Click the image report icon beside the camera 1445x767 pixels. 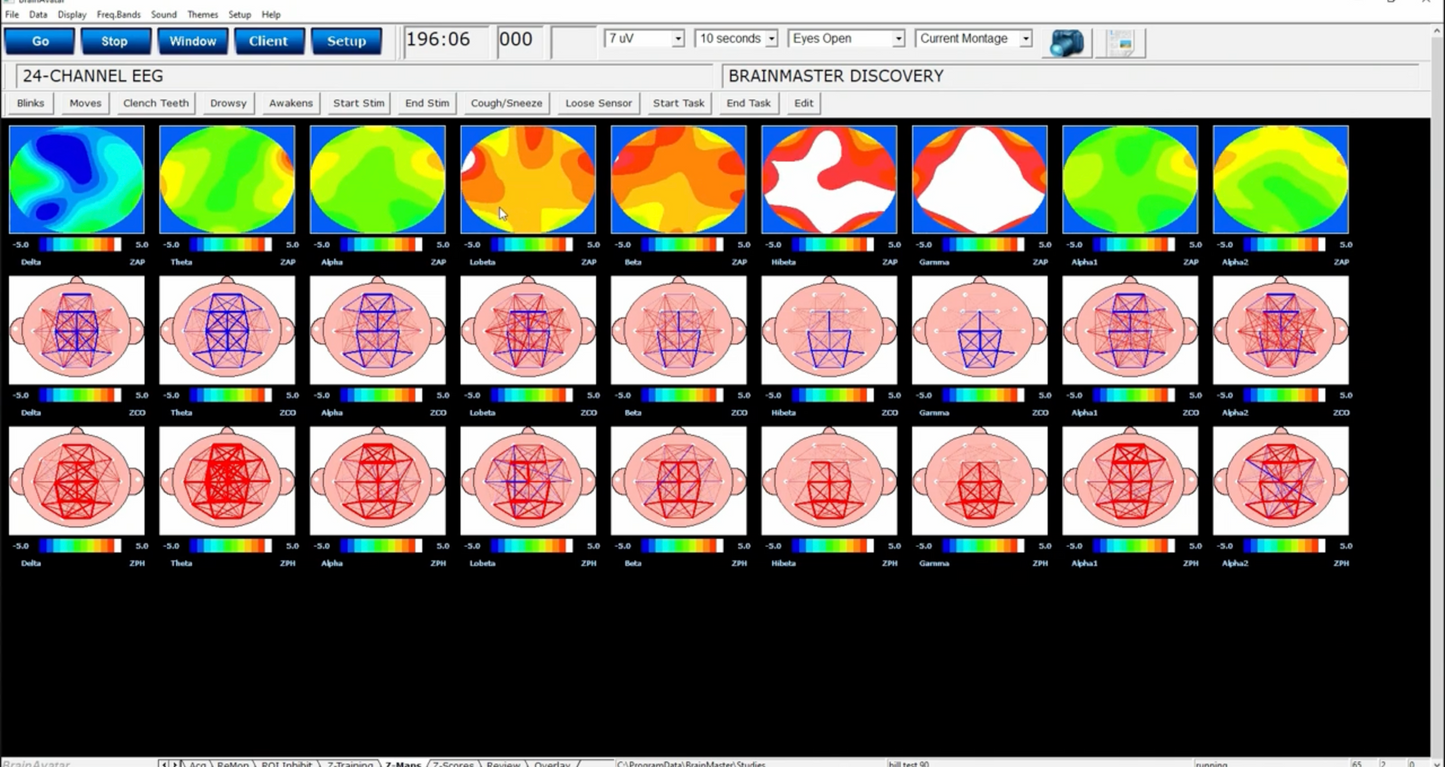pyautogui.click(x=1121, y=42)
